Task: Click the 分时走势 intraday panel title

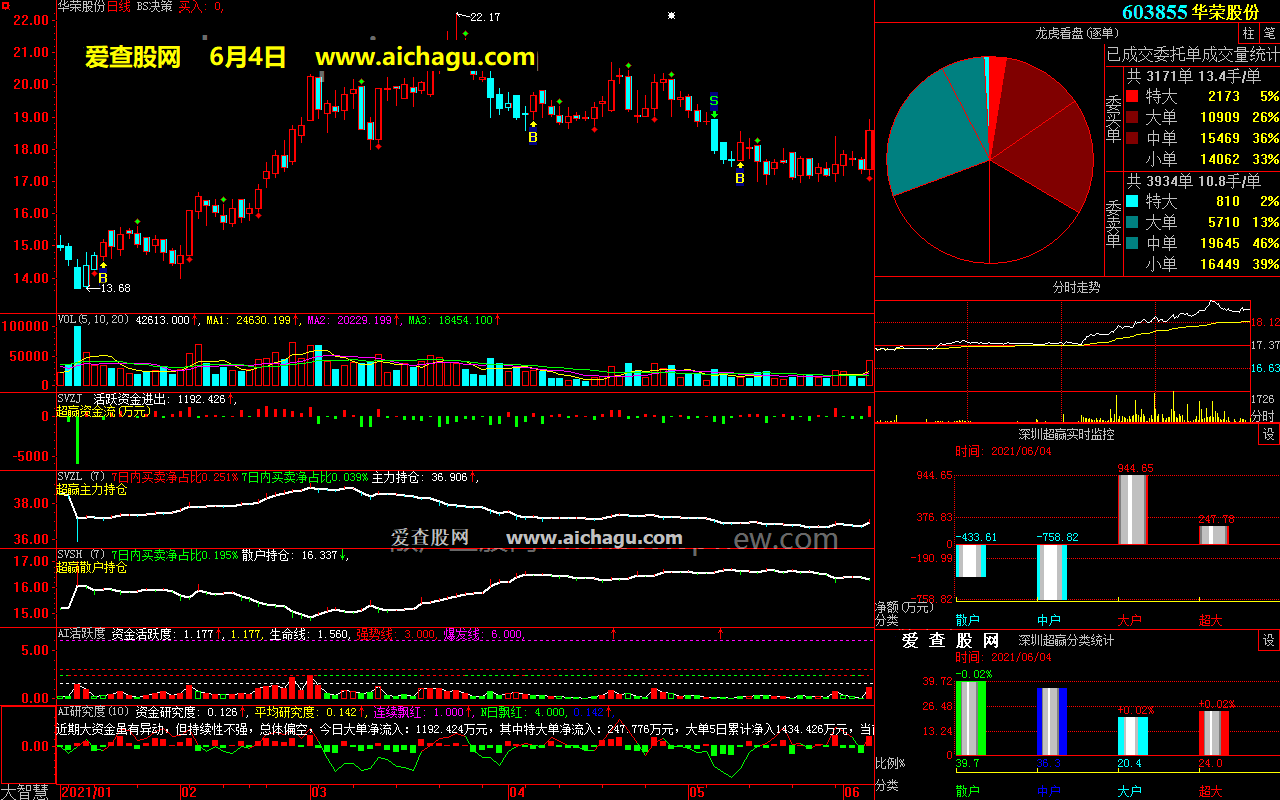Action: tap(1076, 287)
